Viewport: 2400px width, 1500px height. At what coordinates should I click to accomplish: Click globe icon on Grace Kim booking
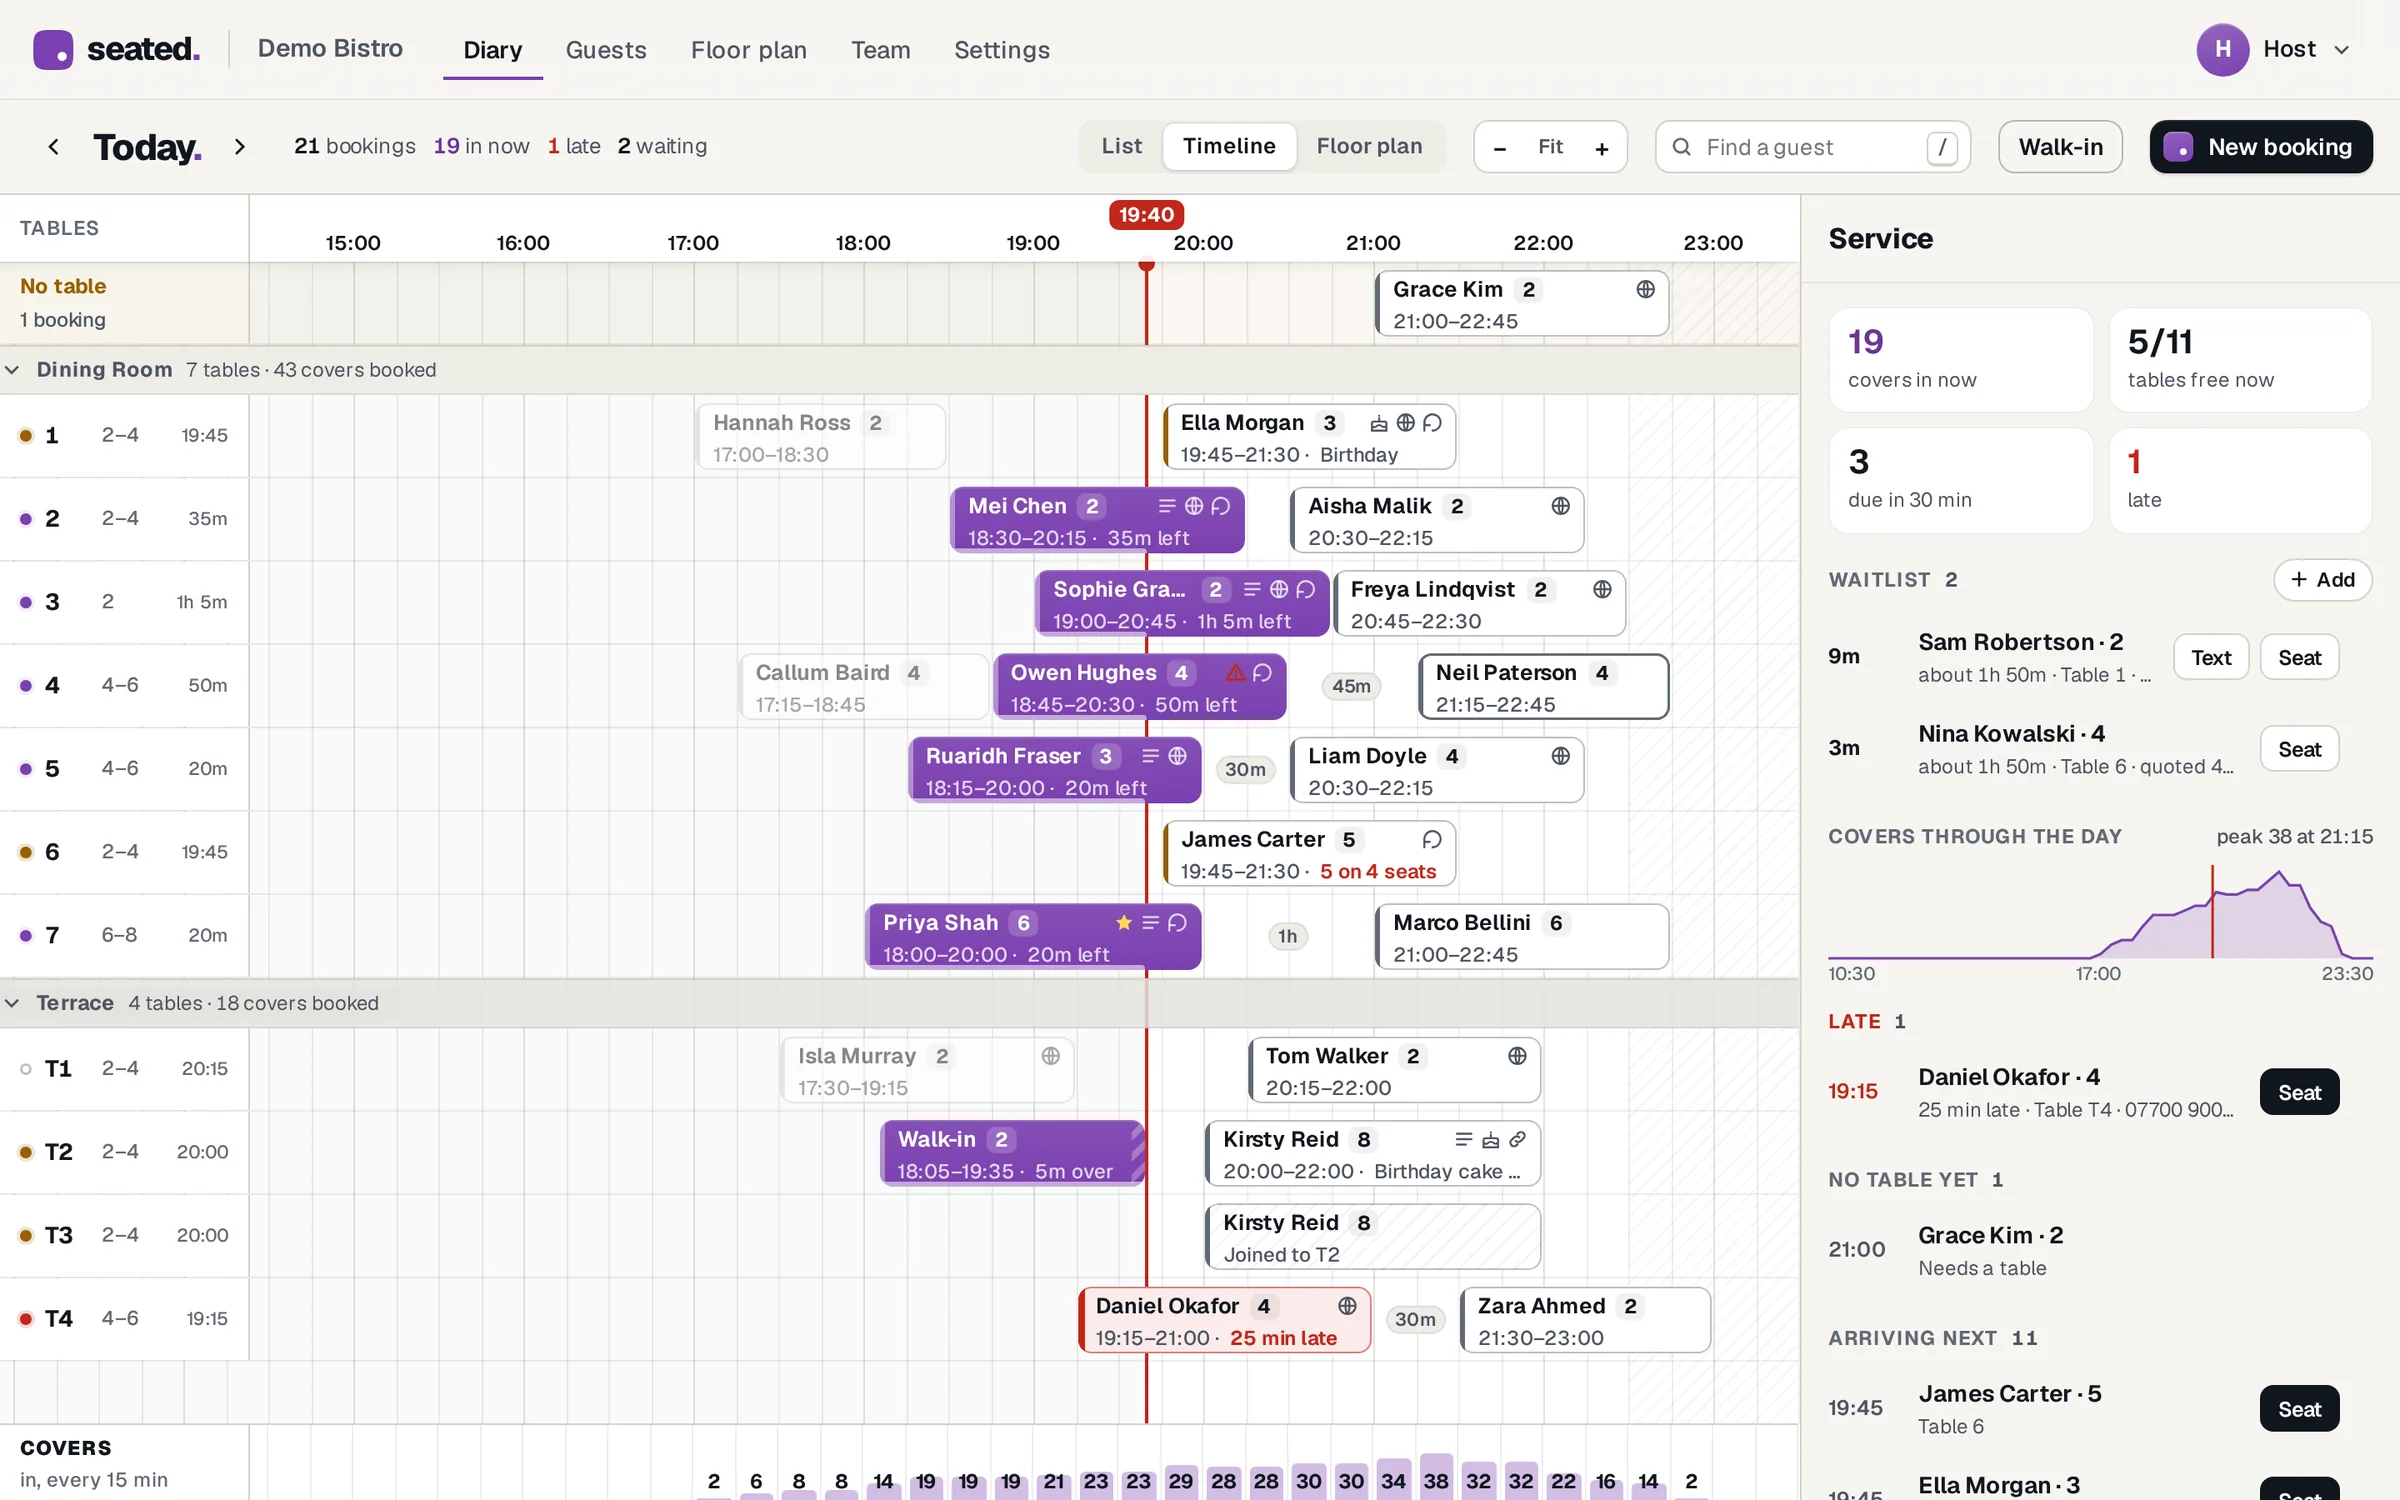[1645, 289]
